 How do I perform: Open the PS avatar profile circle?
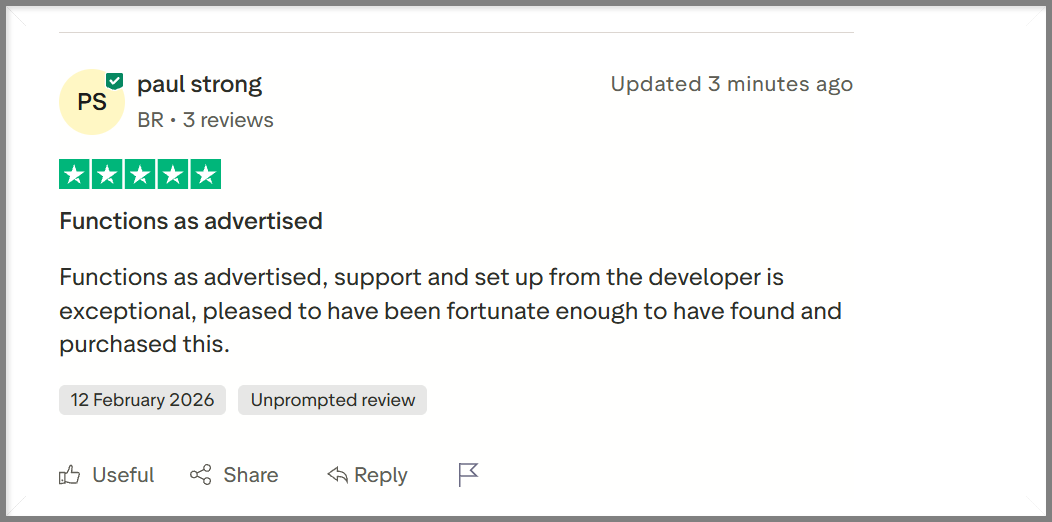tap(91, 102)
